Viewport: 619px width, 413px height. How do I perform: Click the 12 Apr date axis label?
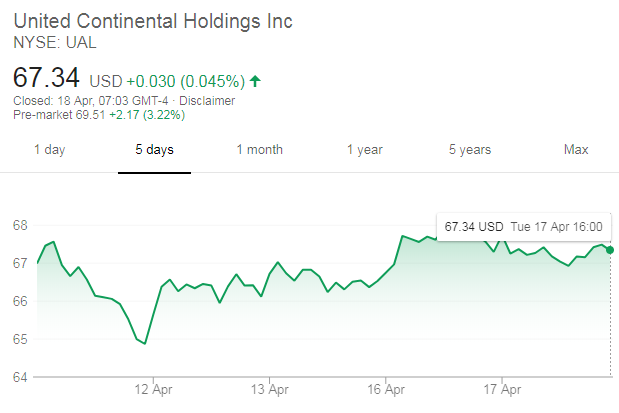[x=152, y=389]
